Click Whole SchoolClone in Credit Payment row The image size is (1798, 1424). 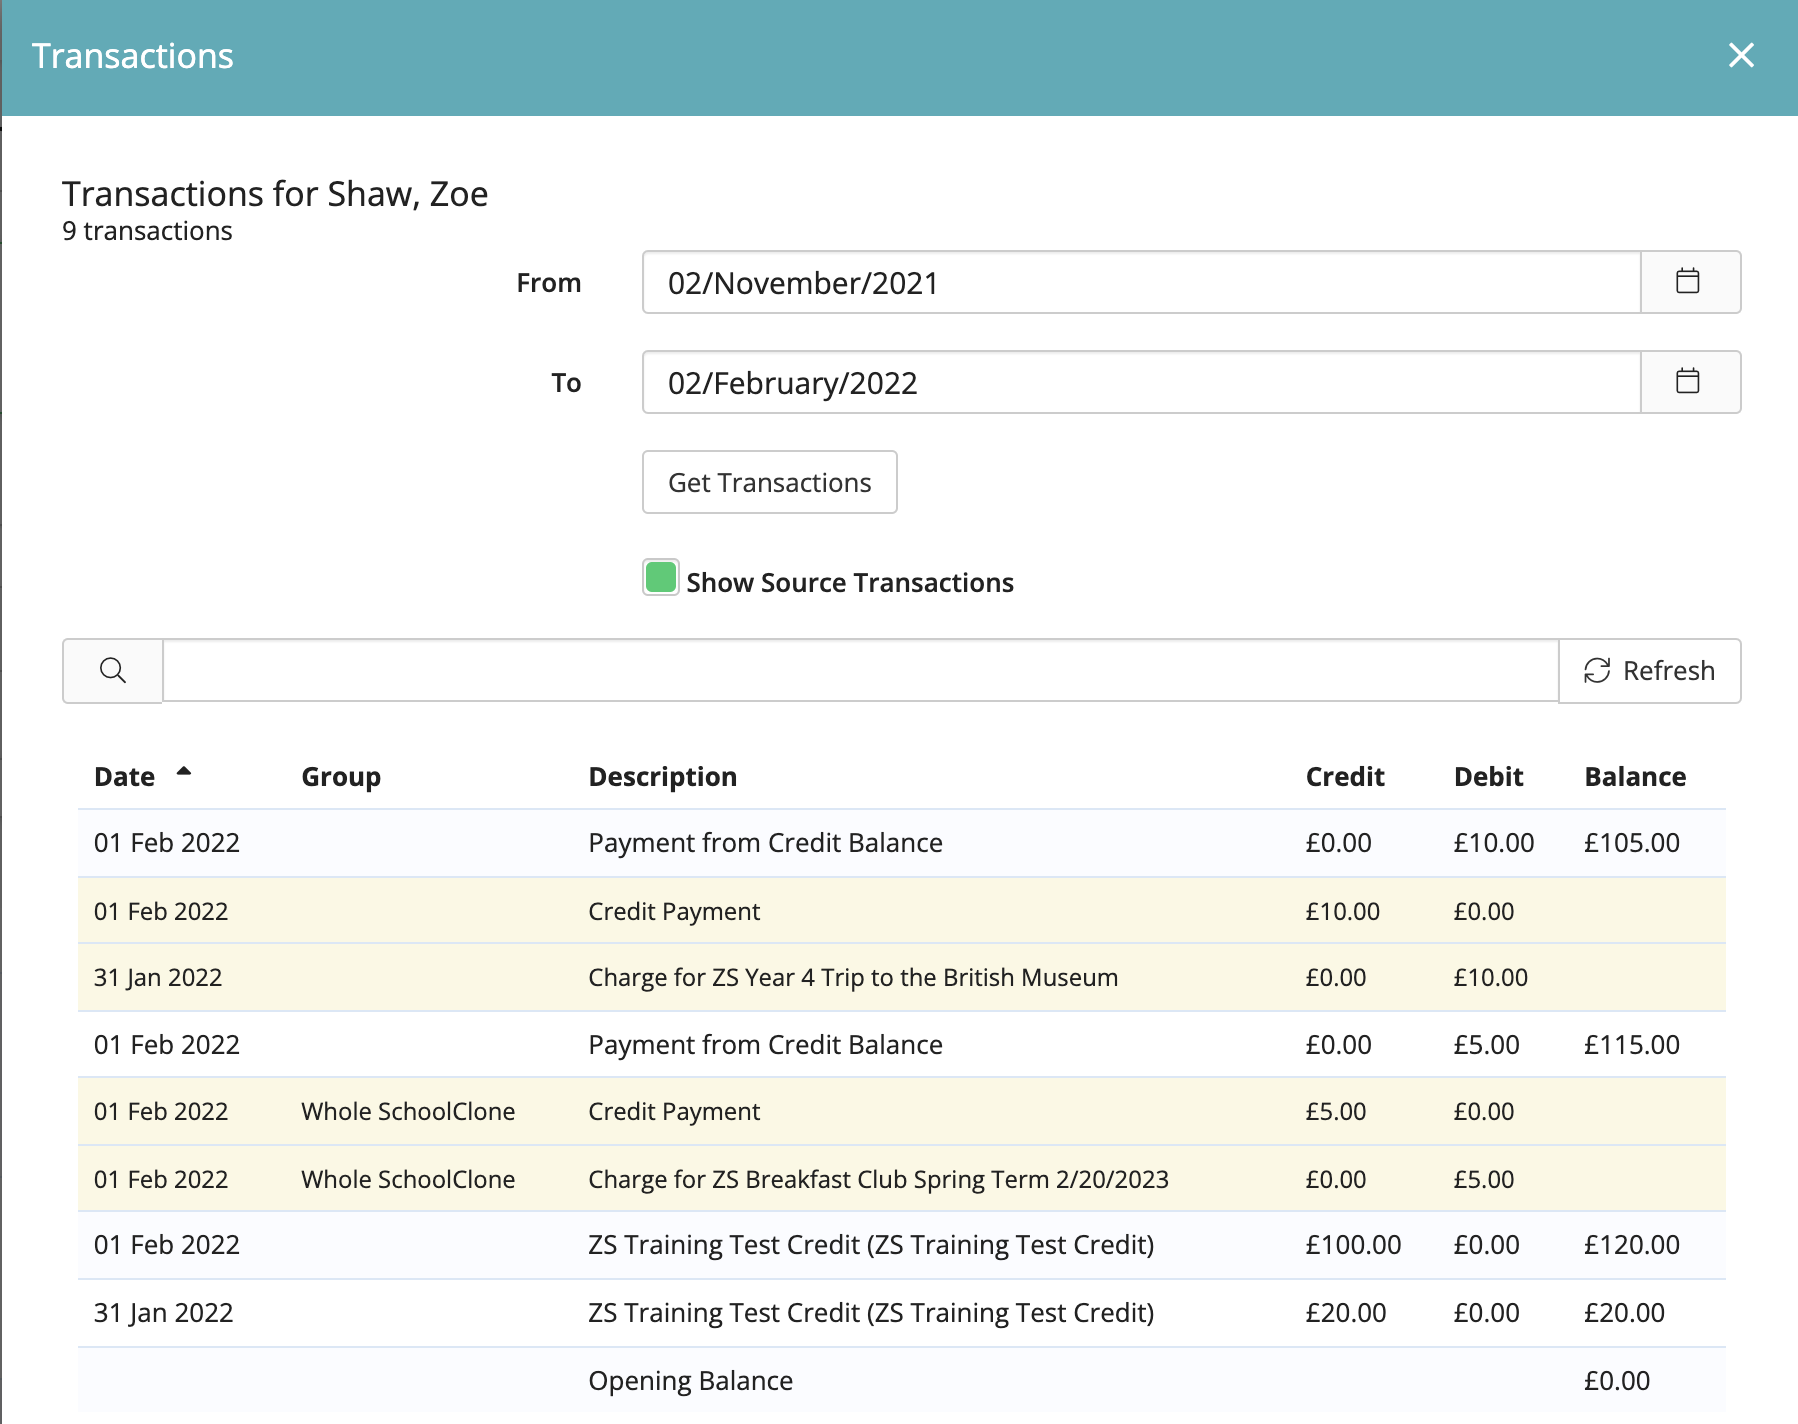pyautogui.click(x=408, y=1112)
